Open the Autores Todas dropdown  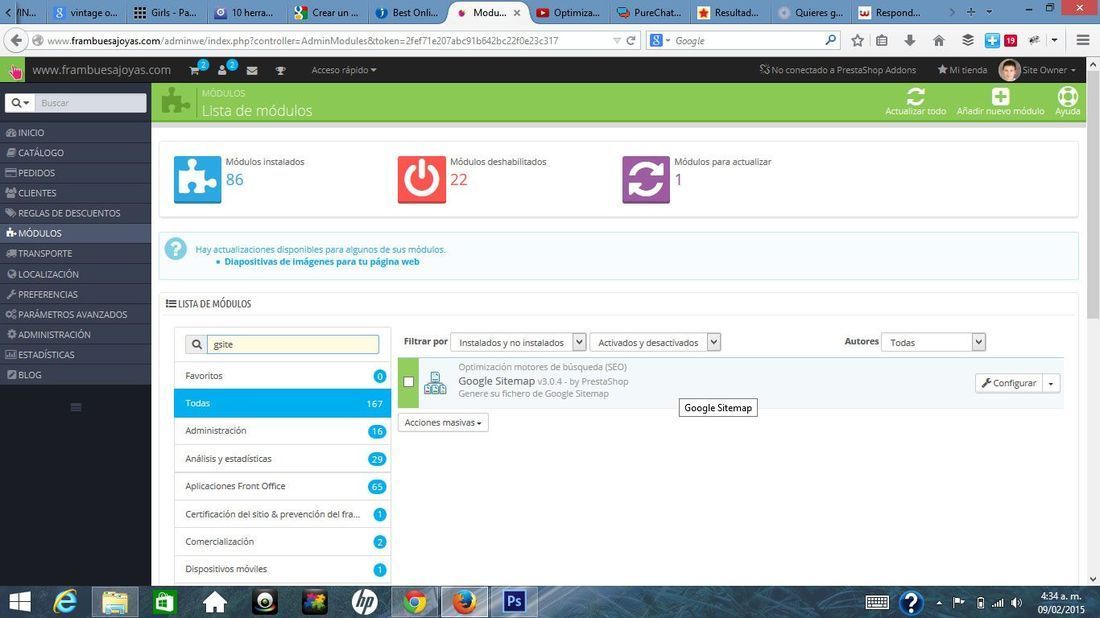[x=934, y=342]
